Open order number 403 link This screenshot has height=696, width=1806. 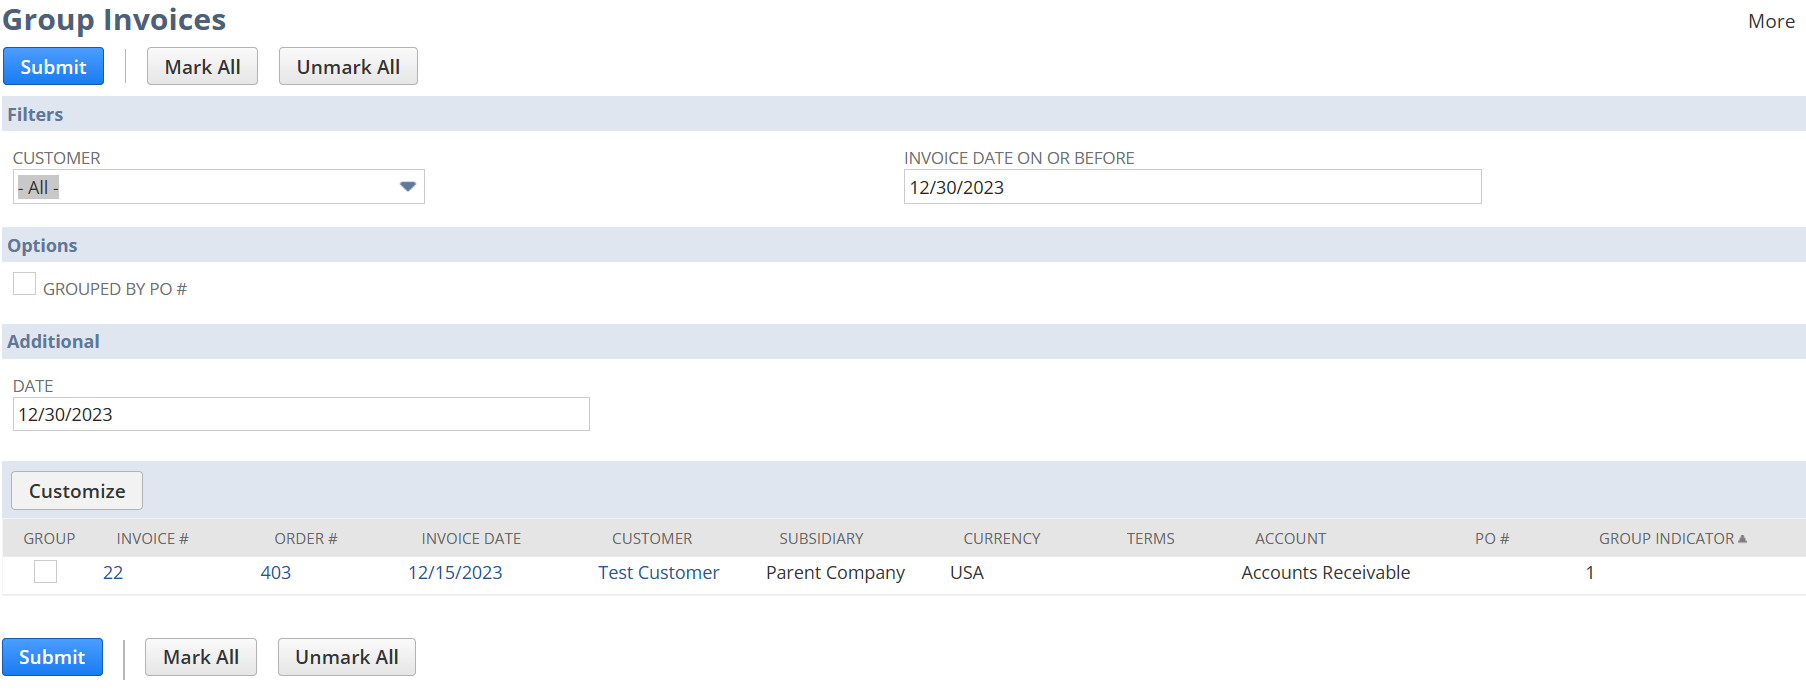(x=275, y=573)
